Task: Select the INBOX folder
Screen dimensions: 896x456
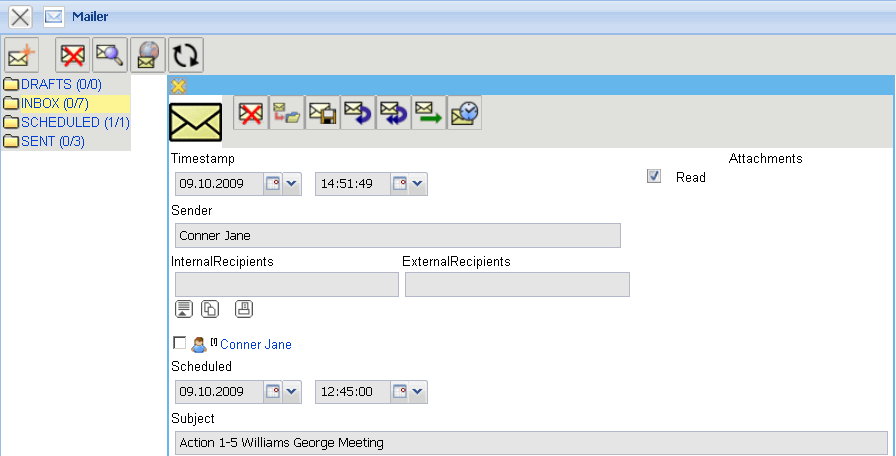Action: click(67, 103)
